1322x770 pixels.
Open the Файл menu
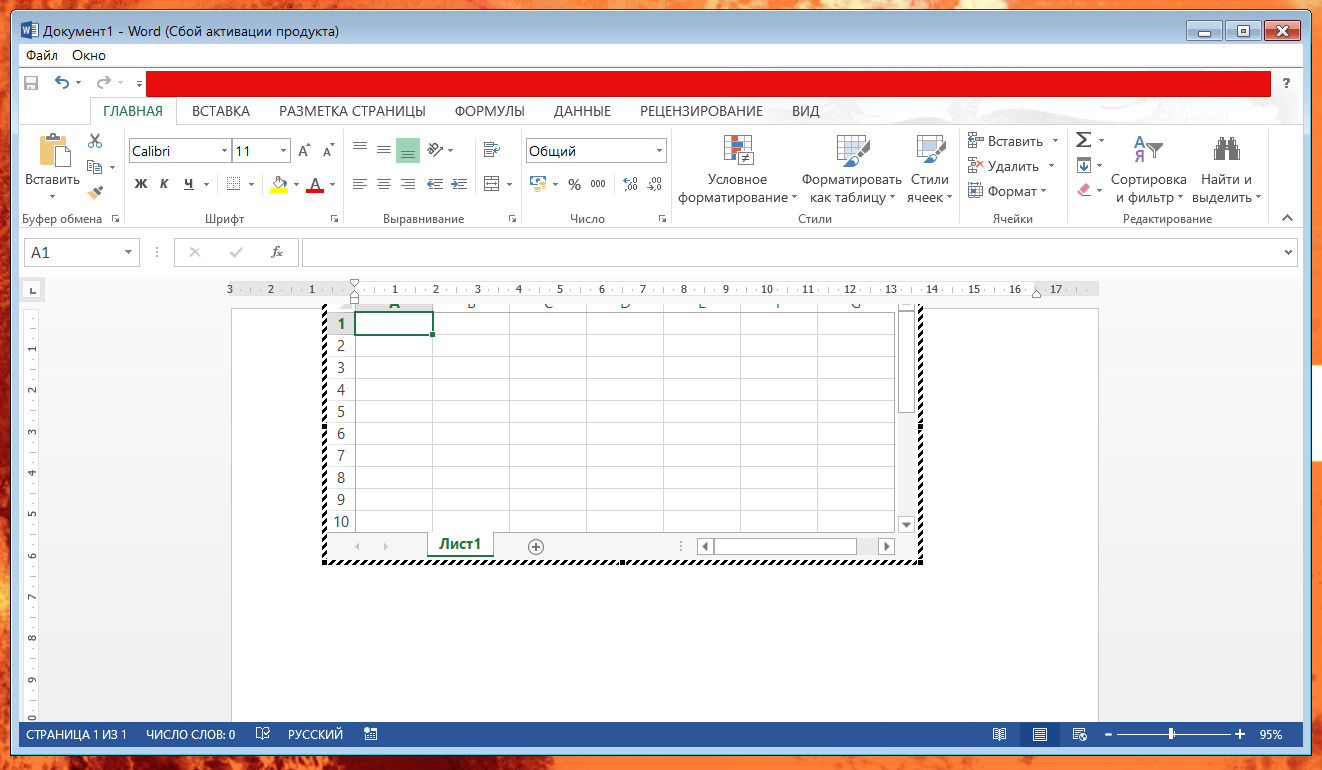click(42, 56)
